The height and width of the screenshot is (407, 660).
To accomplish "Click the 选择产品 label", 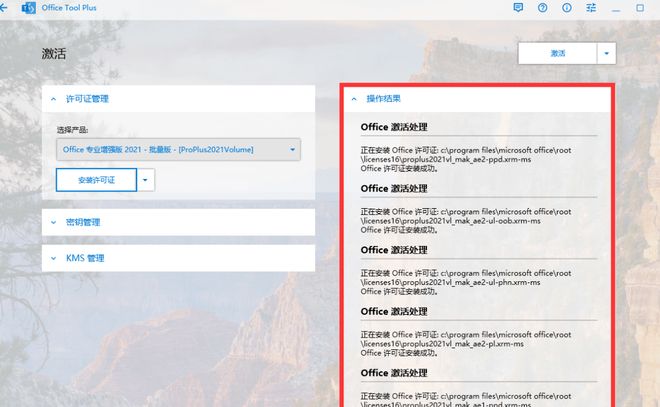I will click(72, 130).
